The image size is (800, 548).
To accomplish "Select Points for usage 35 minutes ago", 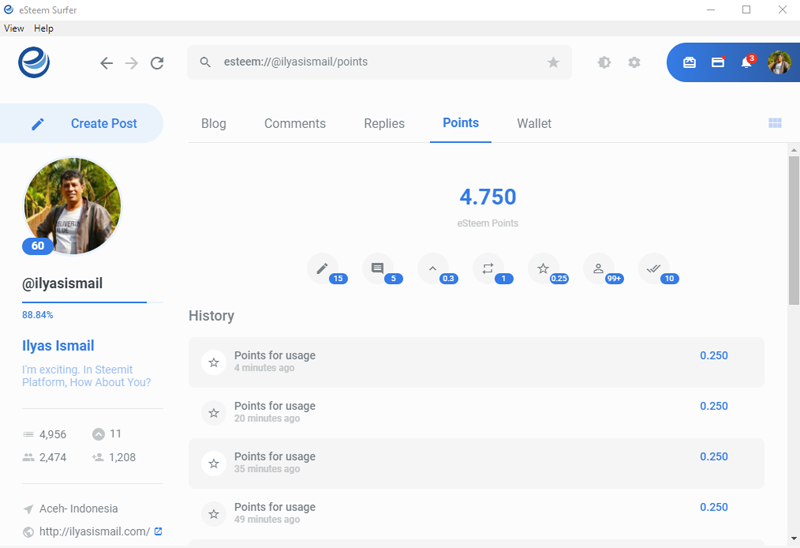I will coord(476,463).
